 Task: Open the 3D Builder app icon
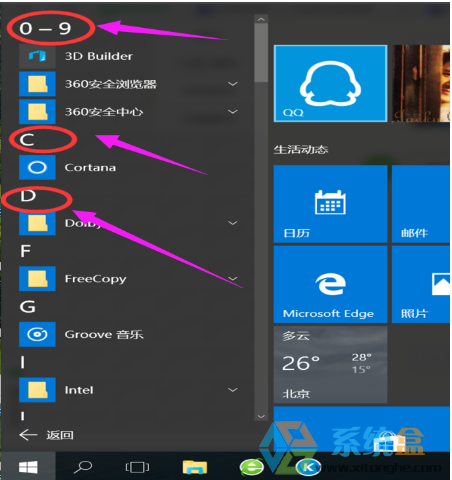pos(37,56)
